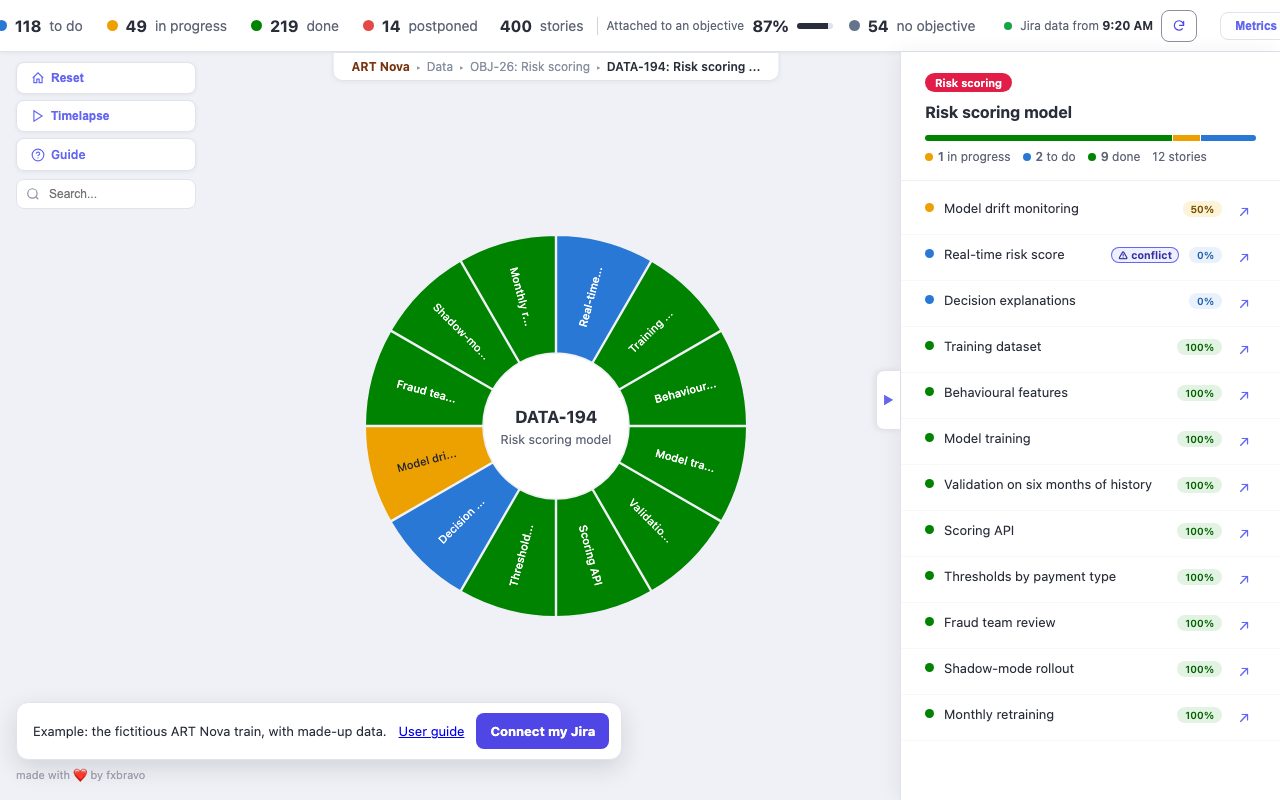This screenshot has height=800, width=1280.
Task: Open external link for Model drift monitoring
Action: click(x=1244, y=211)
